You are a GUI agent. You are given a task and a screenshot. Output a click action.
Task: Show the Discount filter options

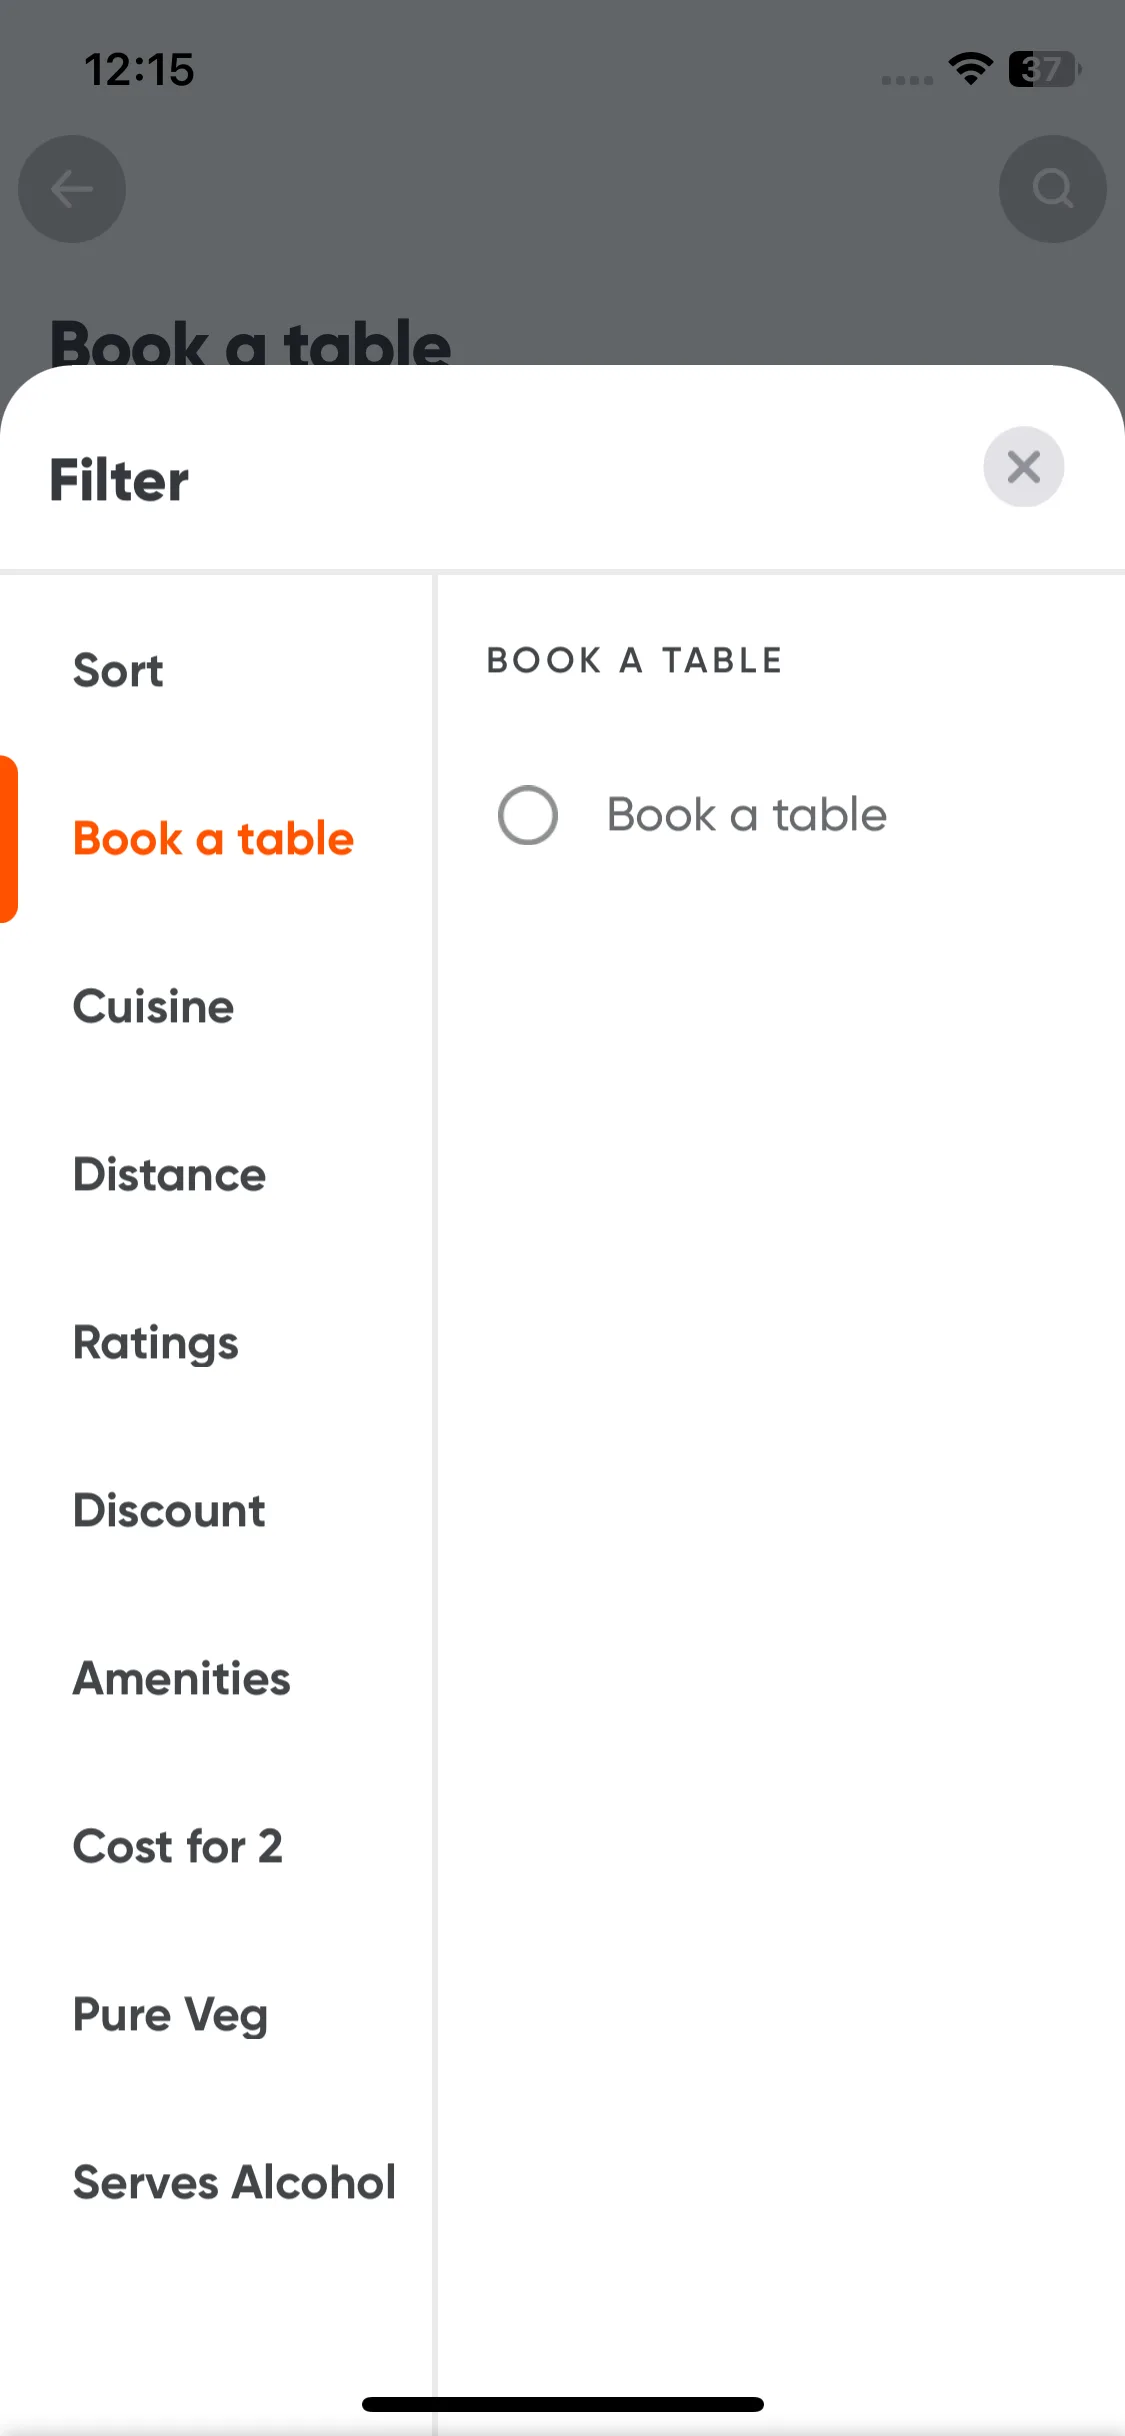pos(169,1510)
